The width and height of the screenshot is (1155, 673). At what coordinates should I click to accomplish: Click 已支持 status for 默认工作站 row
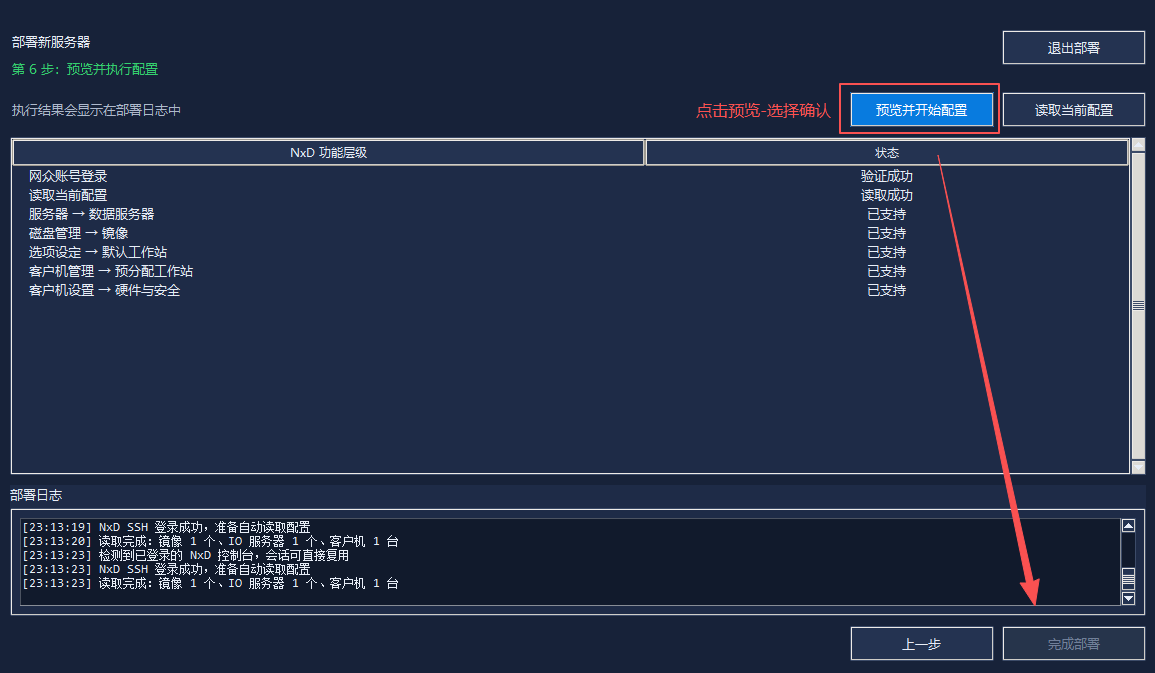(x=887, y=253)
